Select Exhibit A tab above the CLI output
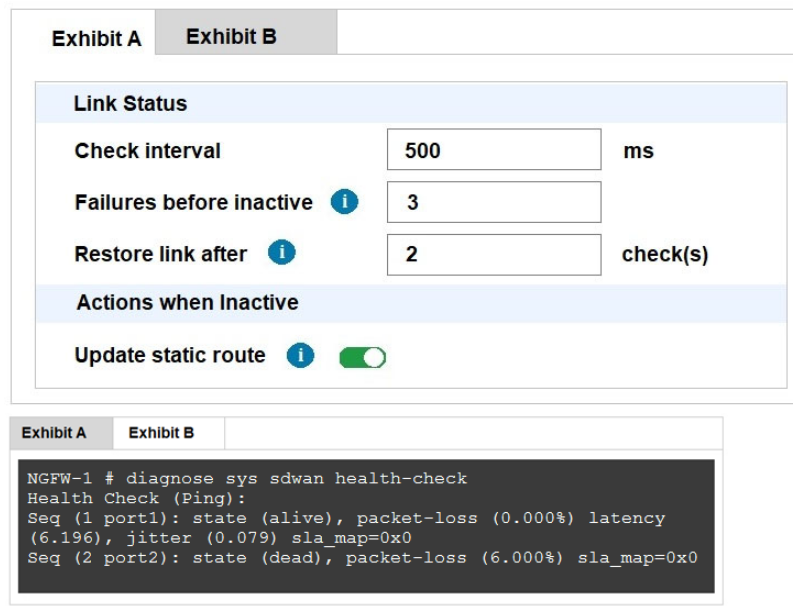The image size is (793, 607). click(54, 433)
